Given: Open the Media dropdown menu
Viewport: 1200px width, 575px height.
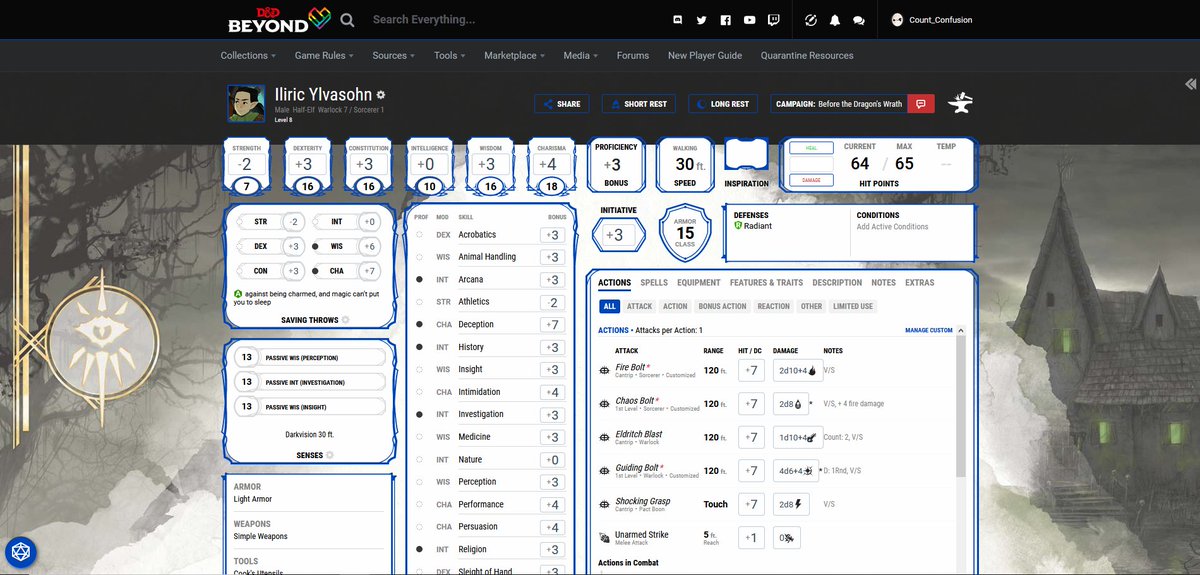Looking at the screenshot, I should point(580,56).
